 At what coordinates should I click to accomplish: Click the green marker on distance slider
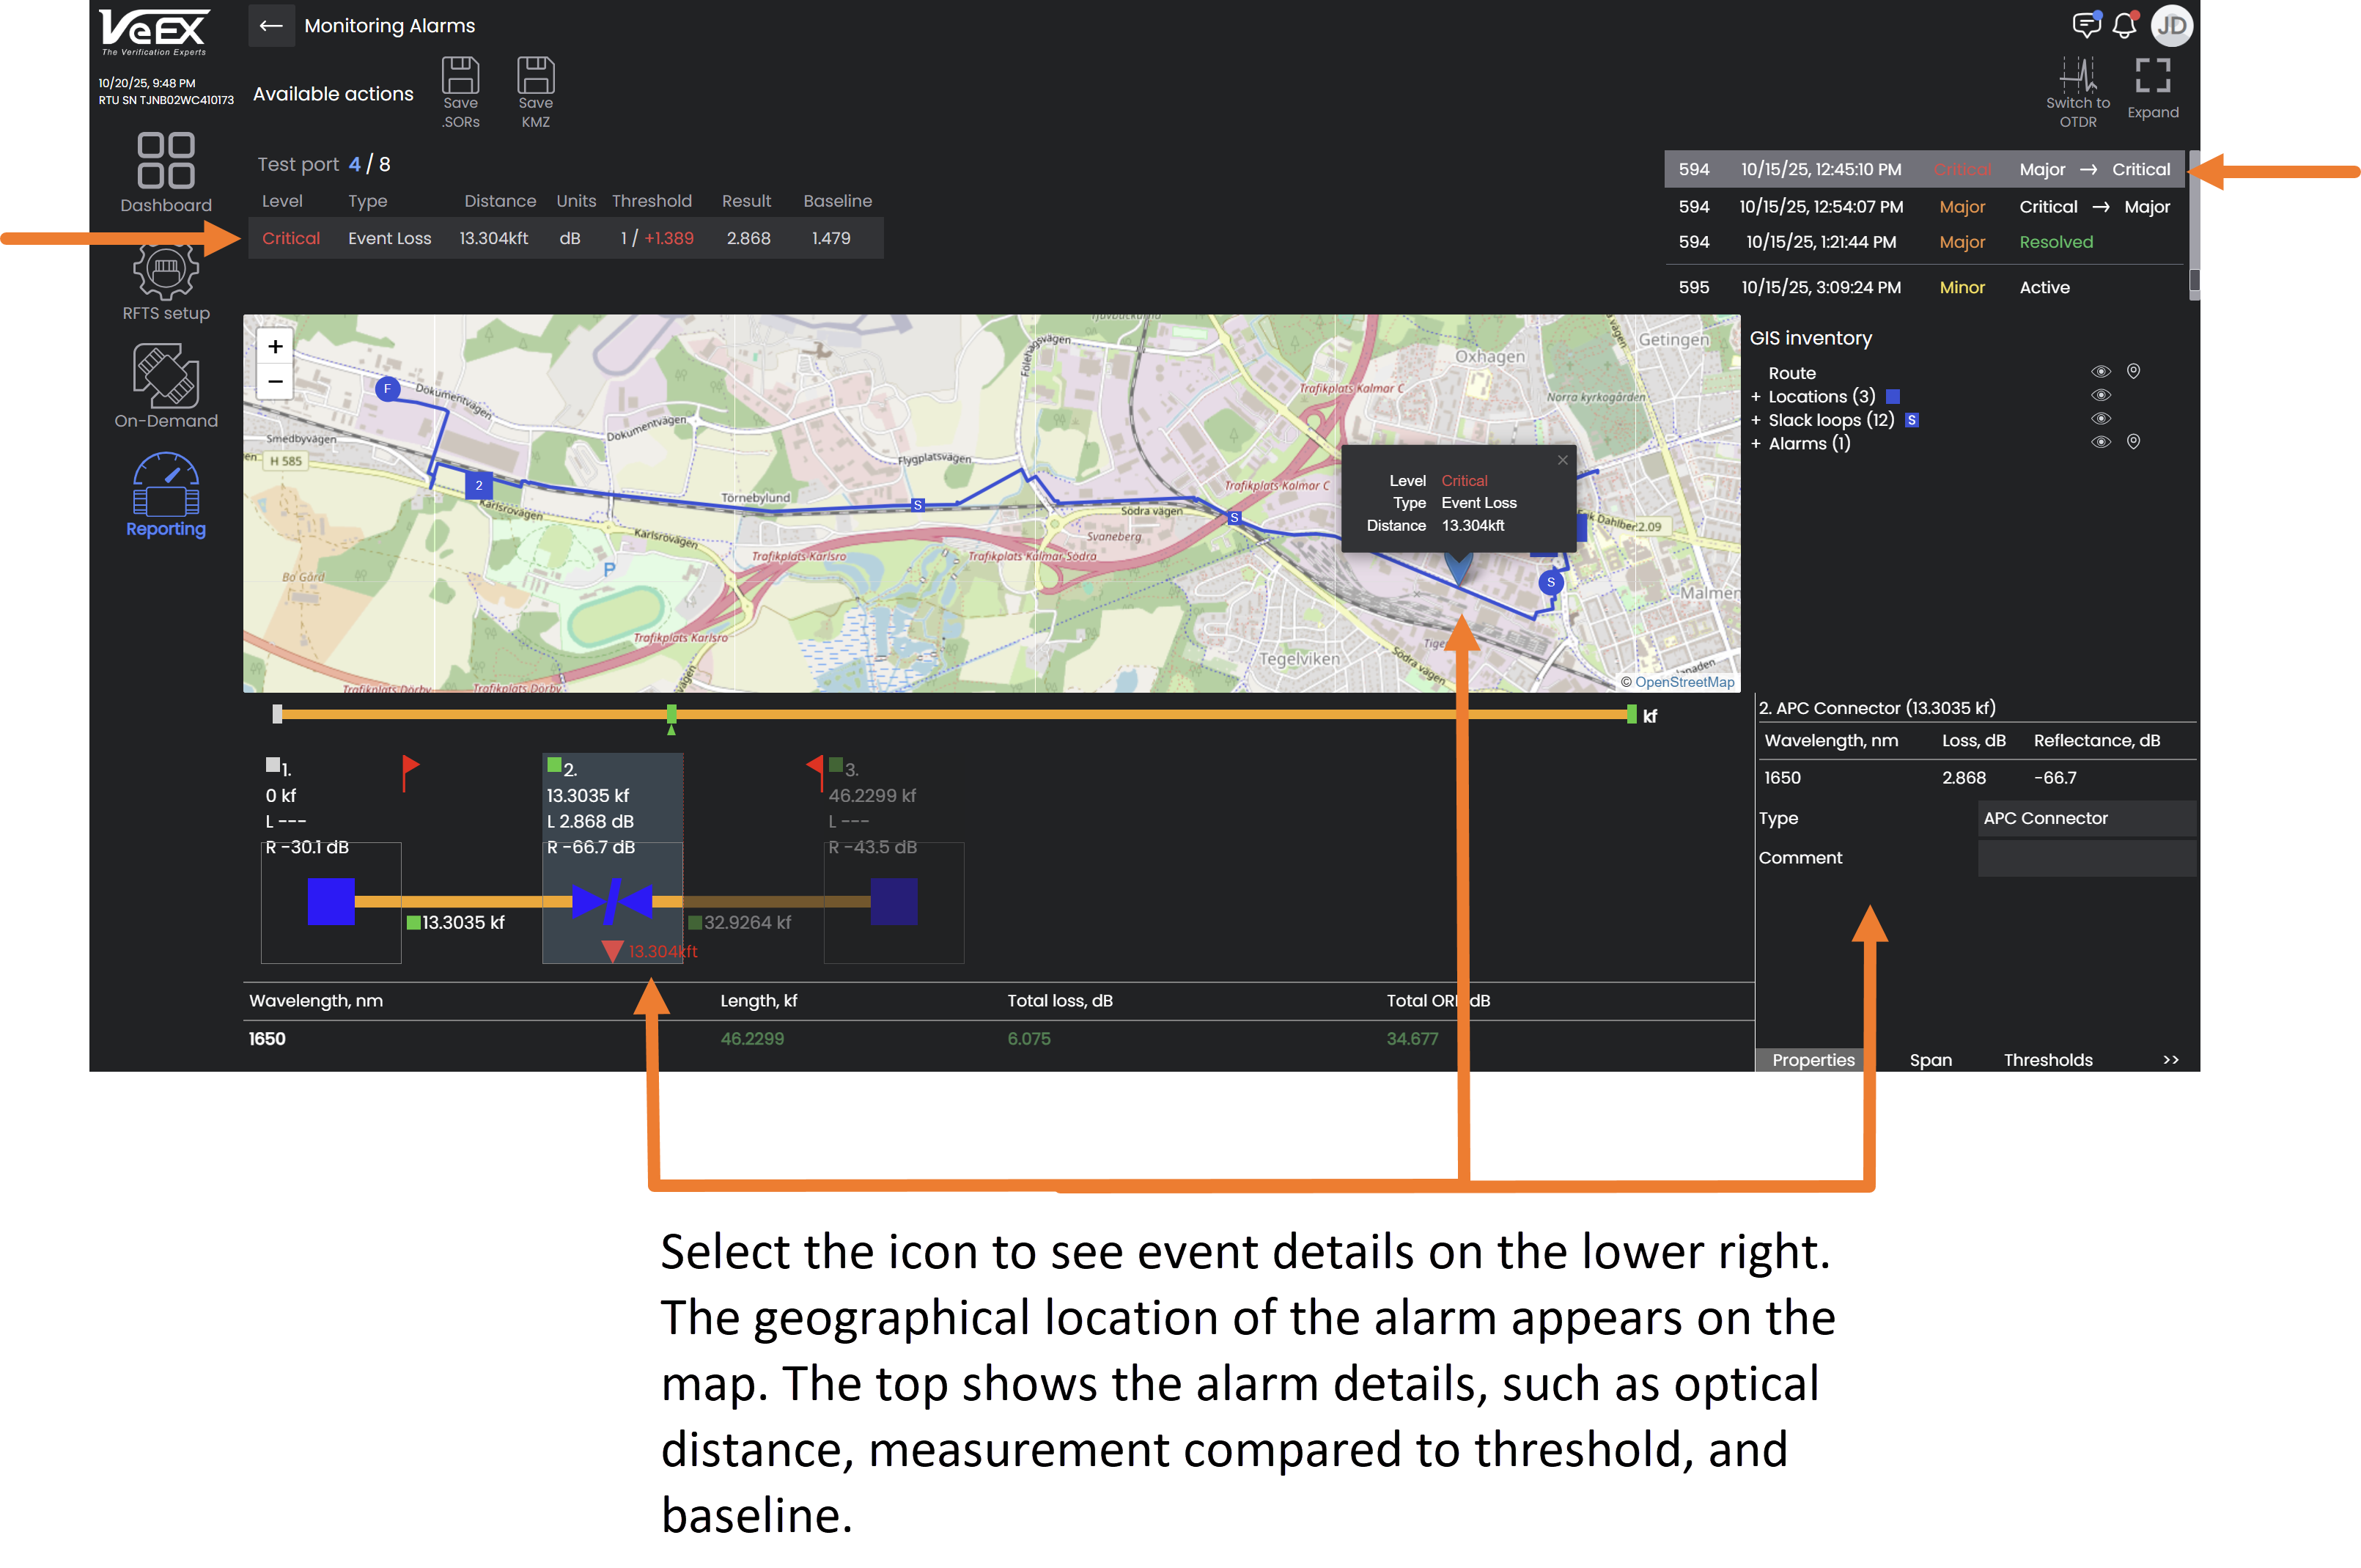[x=671, y=714]
